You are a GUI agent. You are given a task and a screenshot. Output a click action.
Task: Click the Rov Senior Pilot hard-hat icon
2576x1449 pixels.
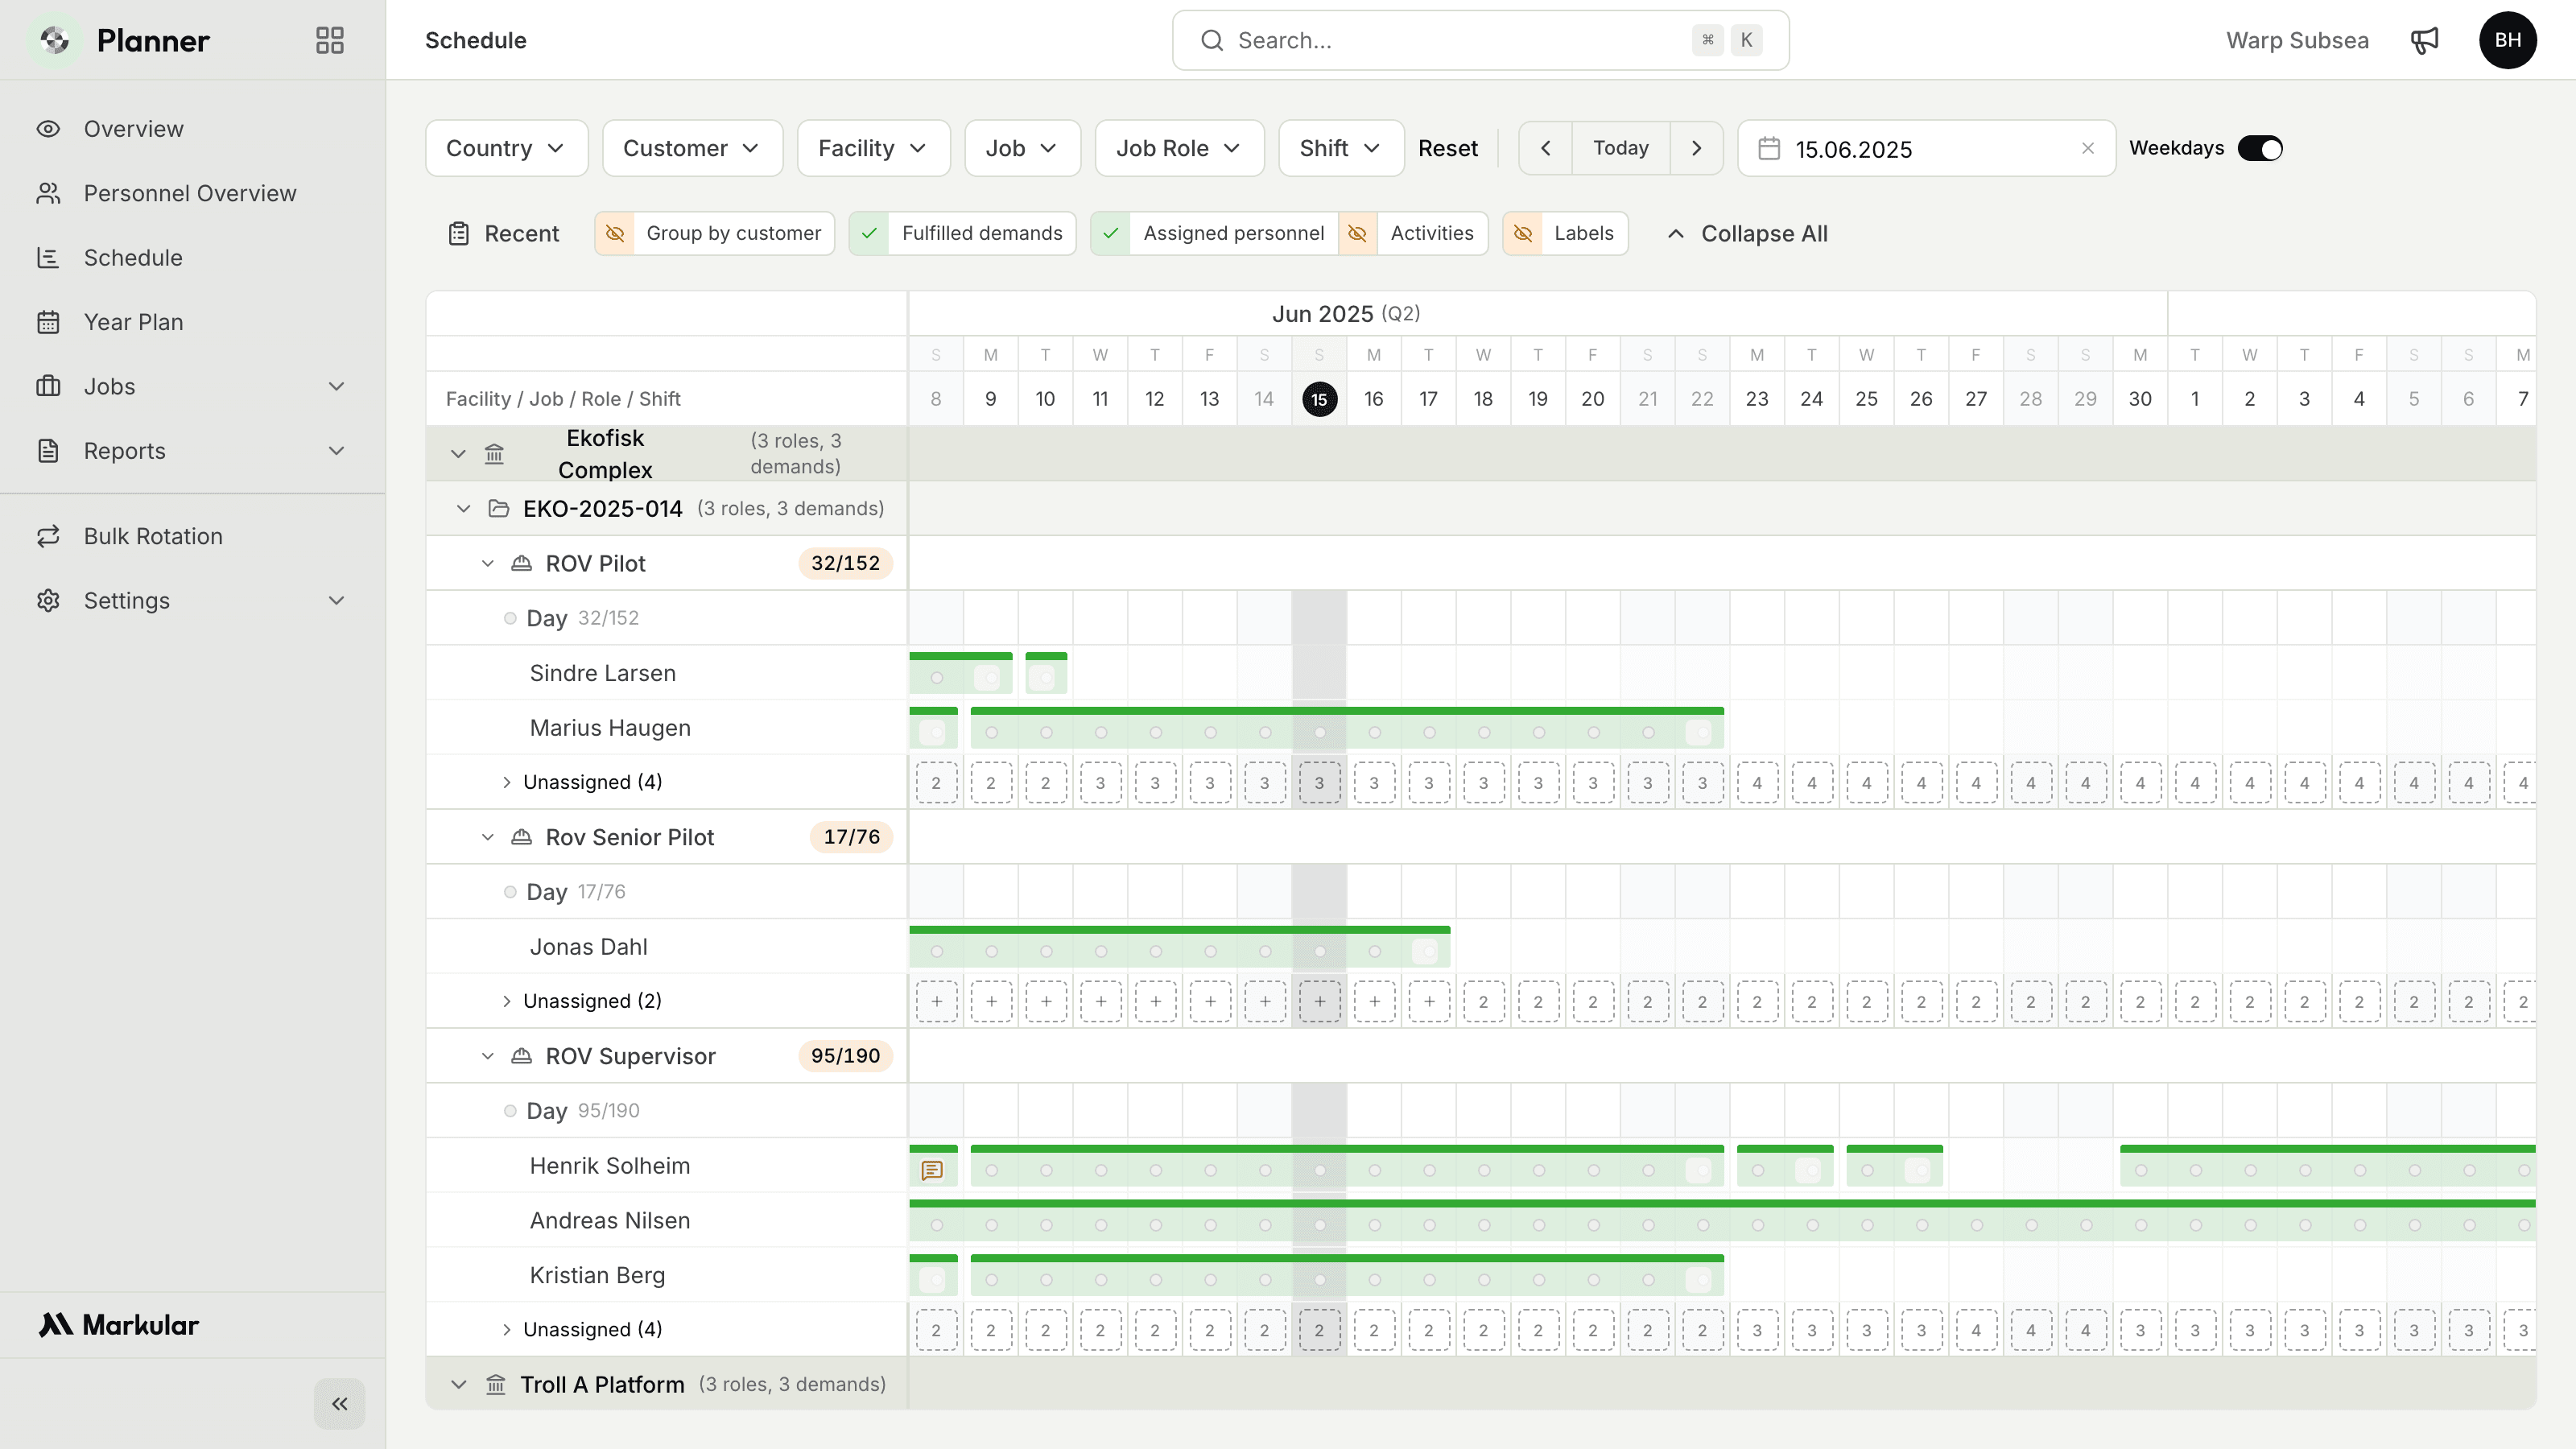tap(521, 837)
